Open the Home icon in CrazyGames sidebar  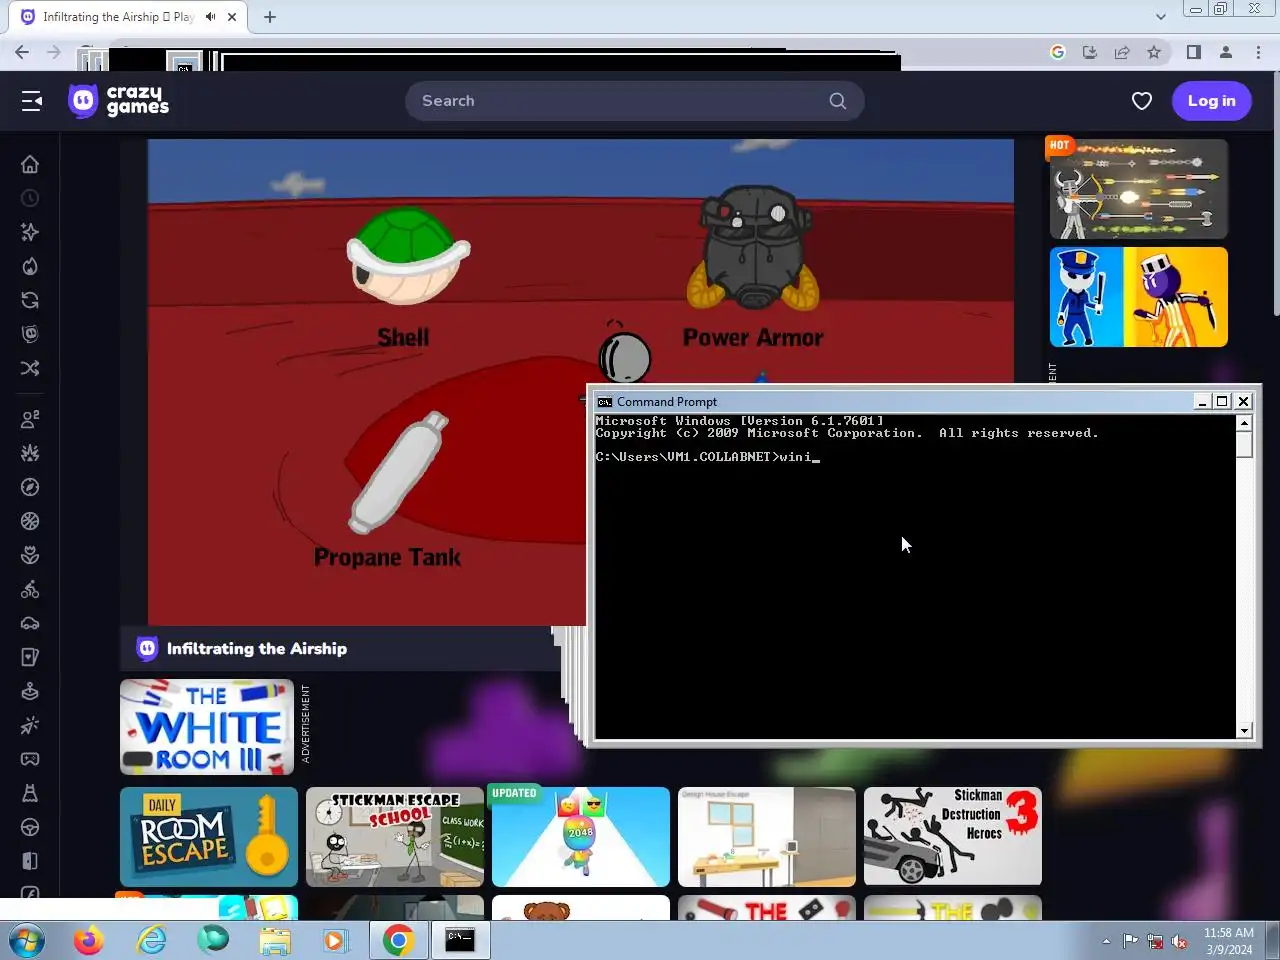point(30,164)
